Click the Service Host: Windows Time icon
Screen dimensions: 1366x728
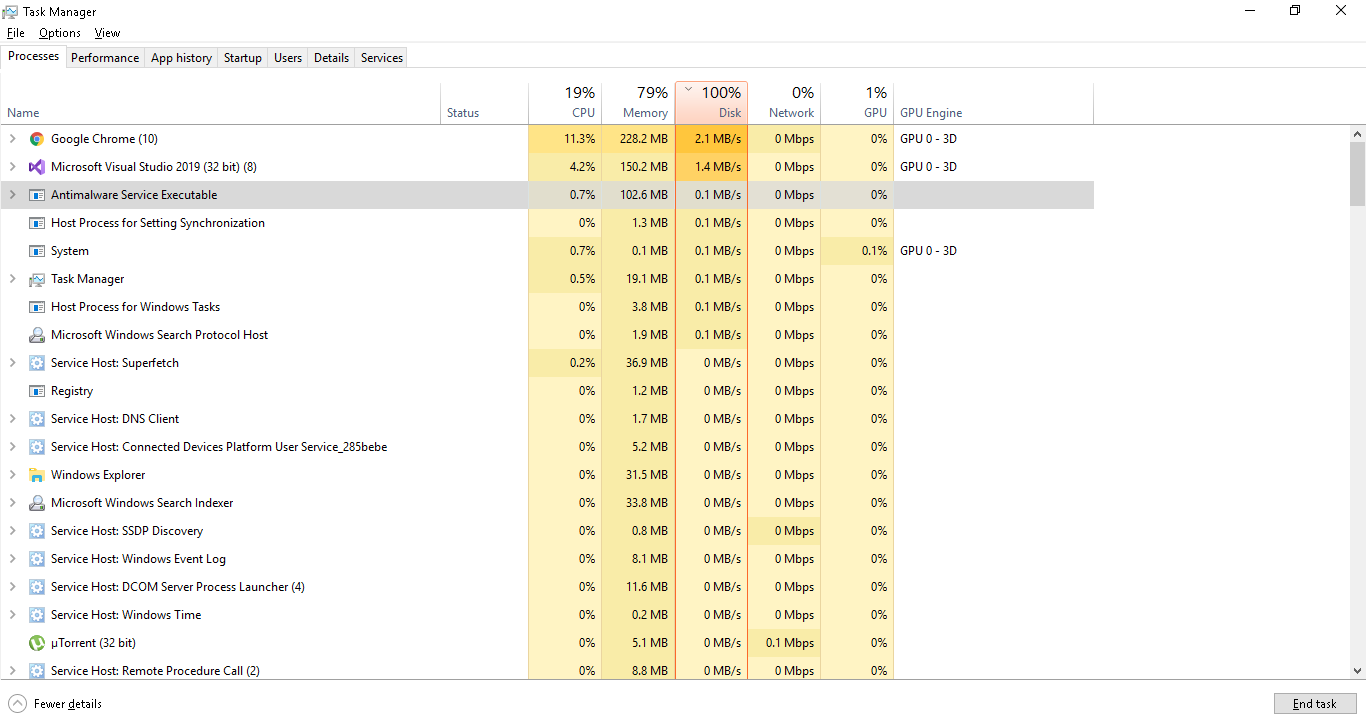tap(37, 615)
